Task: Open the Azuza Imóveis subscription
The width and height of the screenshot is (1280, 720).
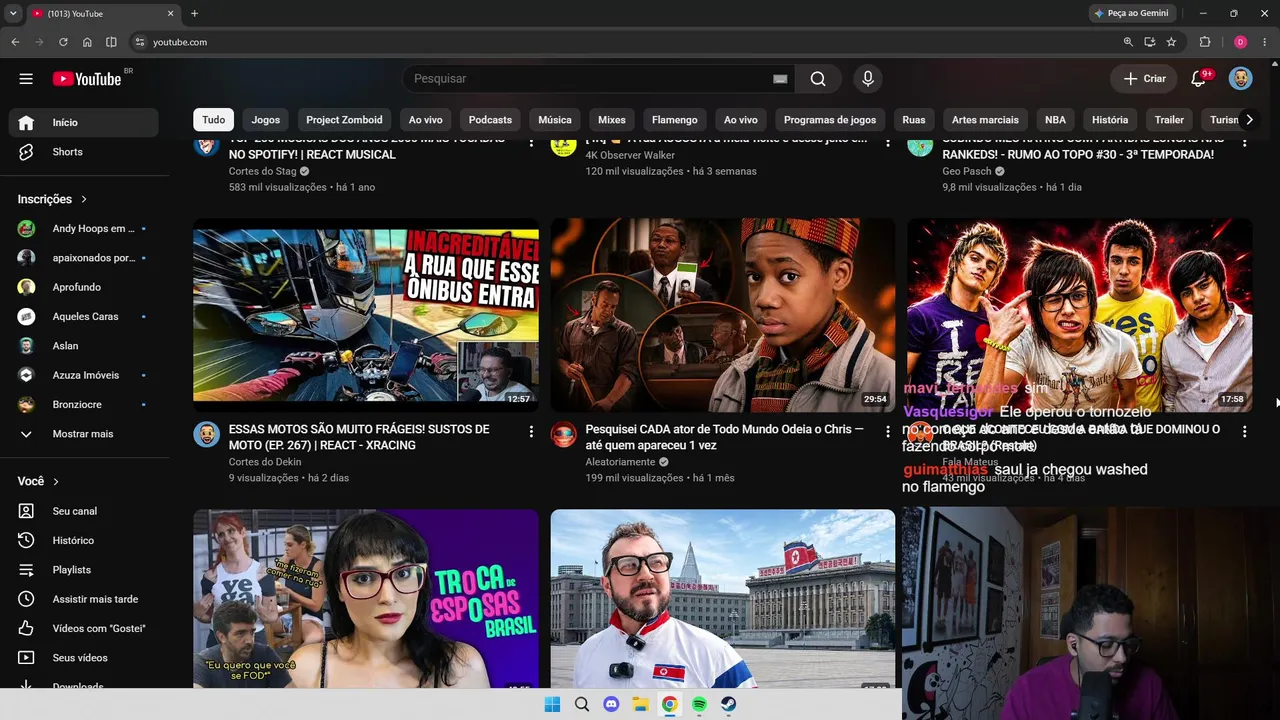Action: click(x=84, y=375)
